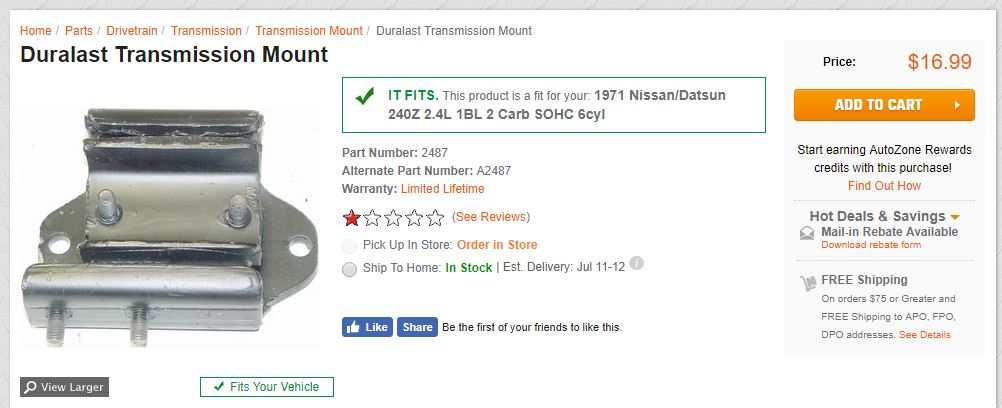Open the Parts breadcrumb

click(x=79, y=31)
